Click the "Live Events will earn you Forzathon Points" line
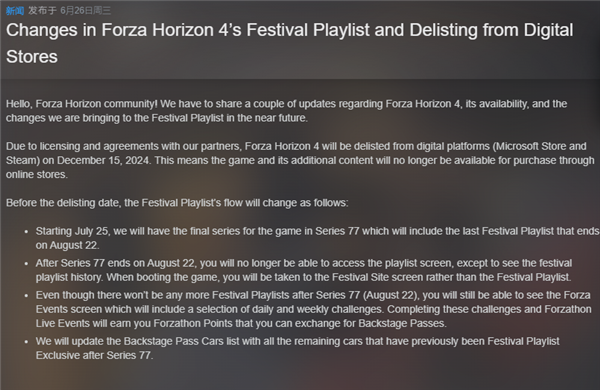The width and height of the screenshot is (600, 390). 241,323
